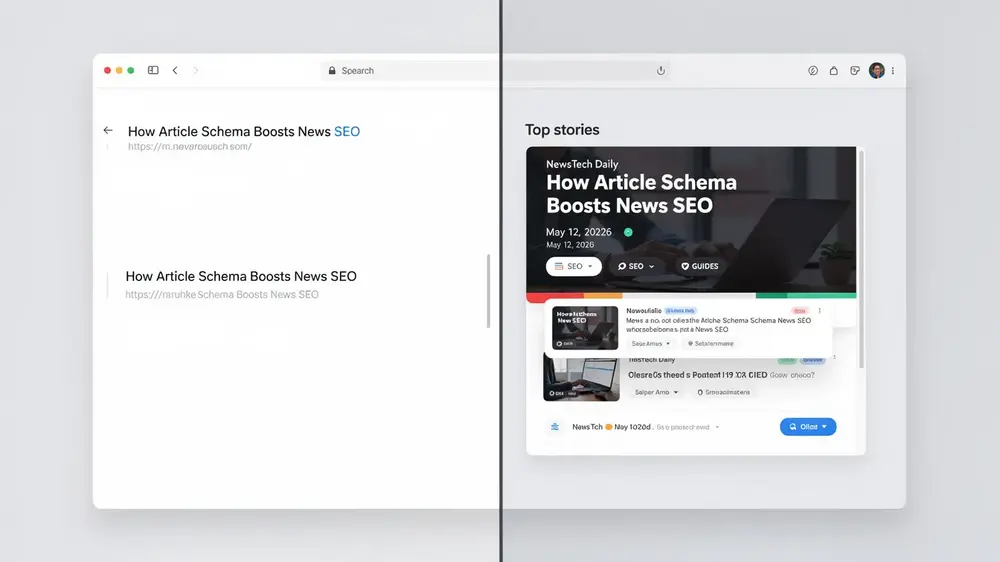Click the May 12, 20226 date text

(578, 232)
